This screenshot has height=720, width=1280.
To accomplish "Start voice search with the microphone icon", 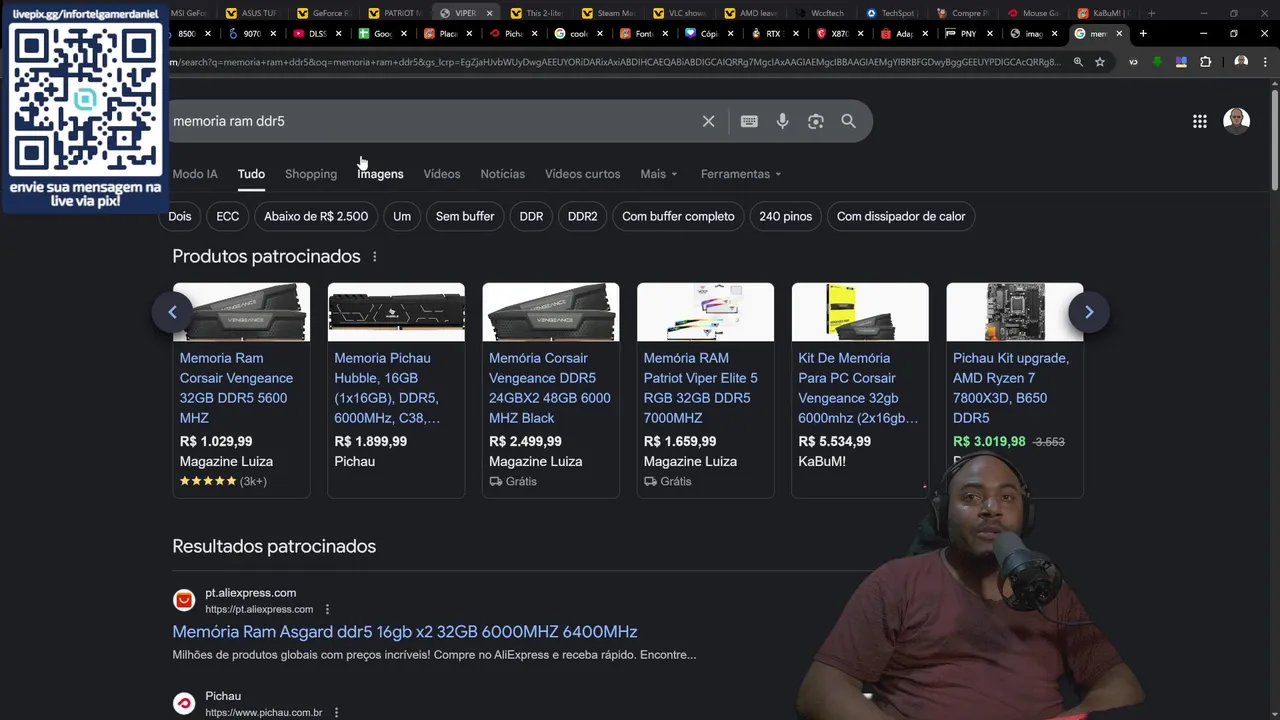I will (x=782, y=121).
